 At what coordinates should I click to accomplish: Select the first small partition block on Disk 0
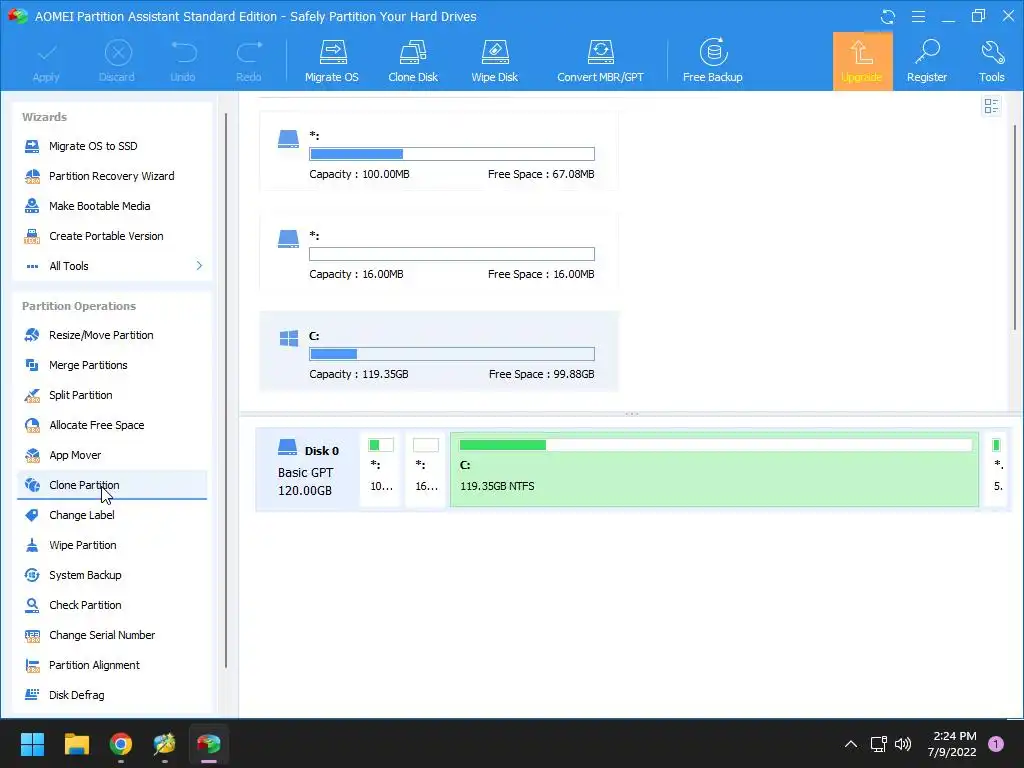pyautogui.click(x=381, y=470)
